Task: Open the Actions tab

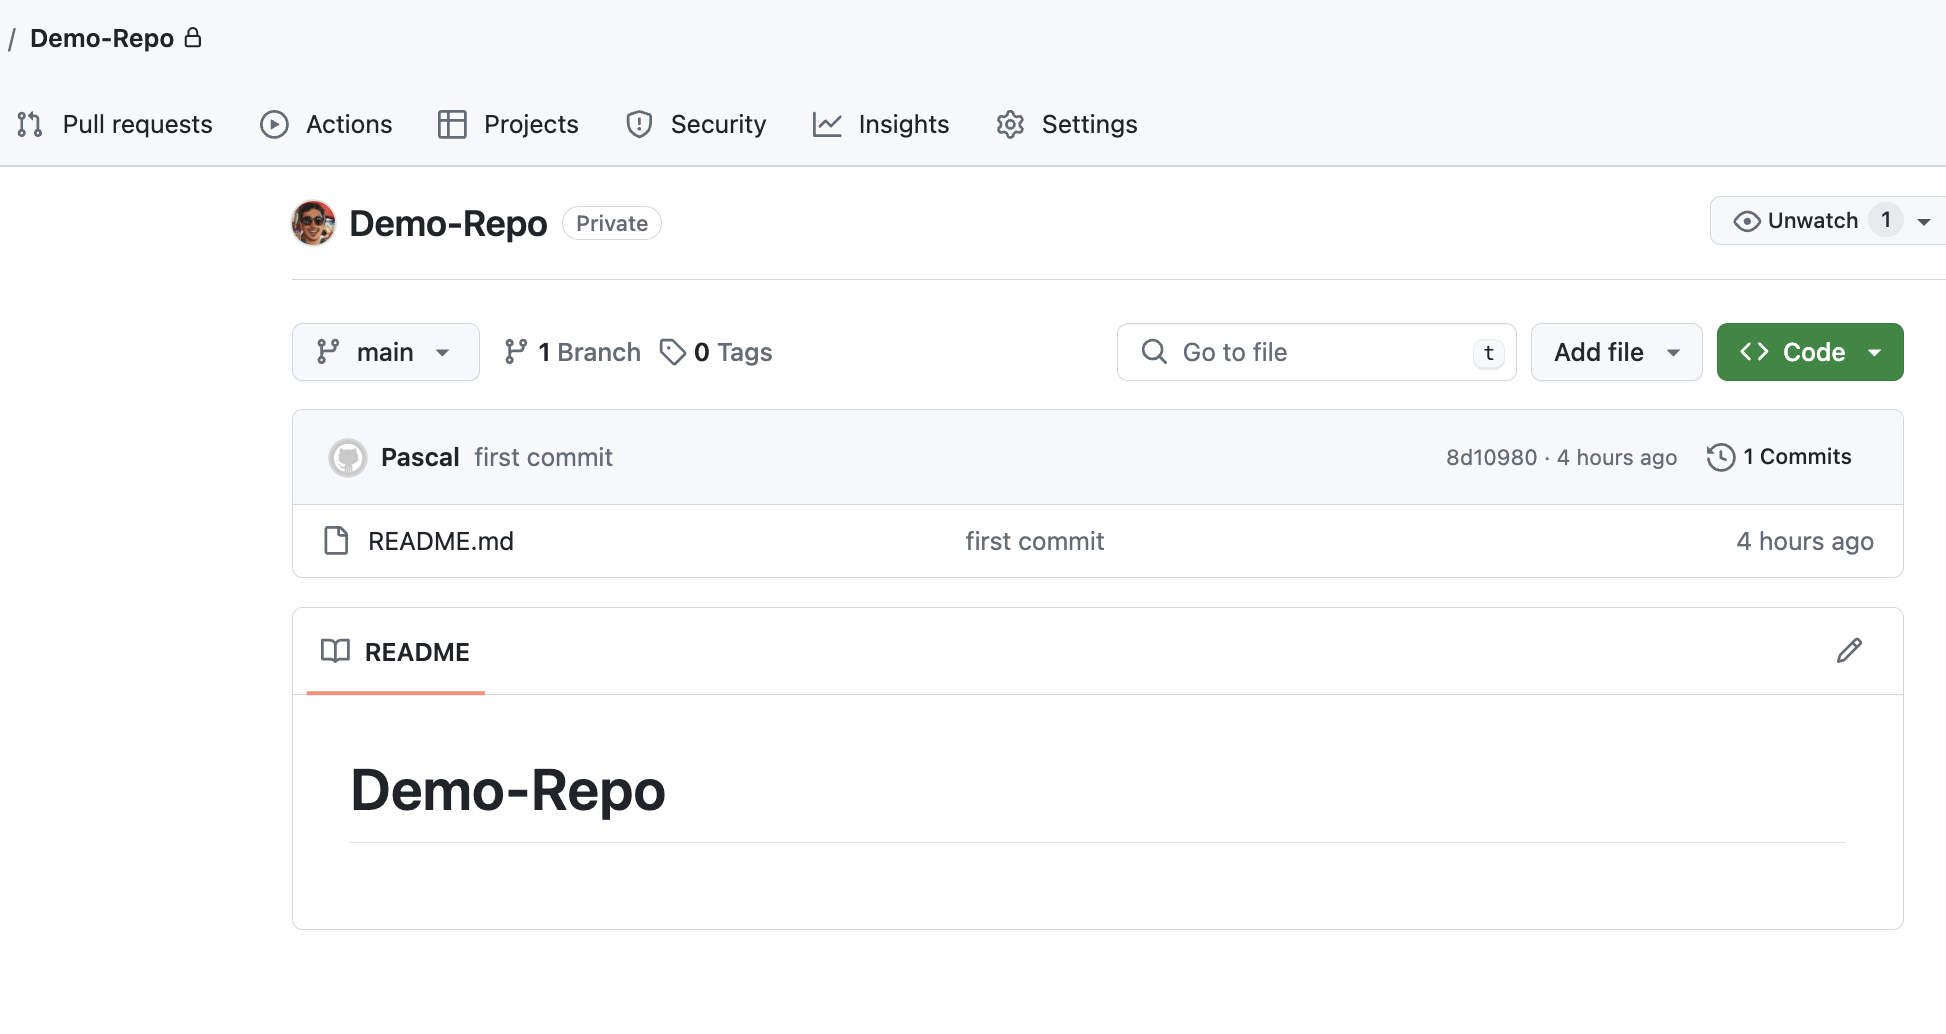Action: 326,124
